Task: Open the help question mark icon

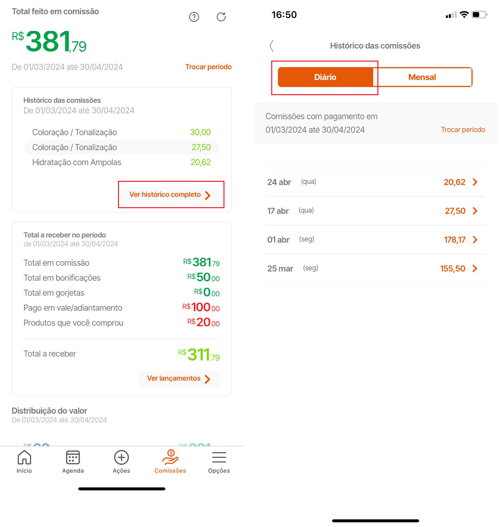Action: [x=194, y=17]
